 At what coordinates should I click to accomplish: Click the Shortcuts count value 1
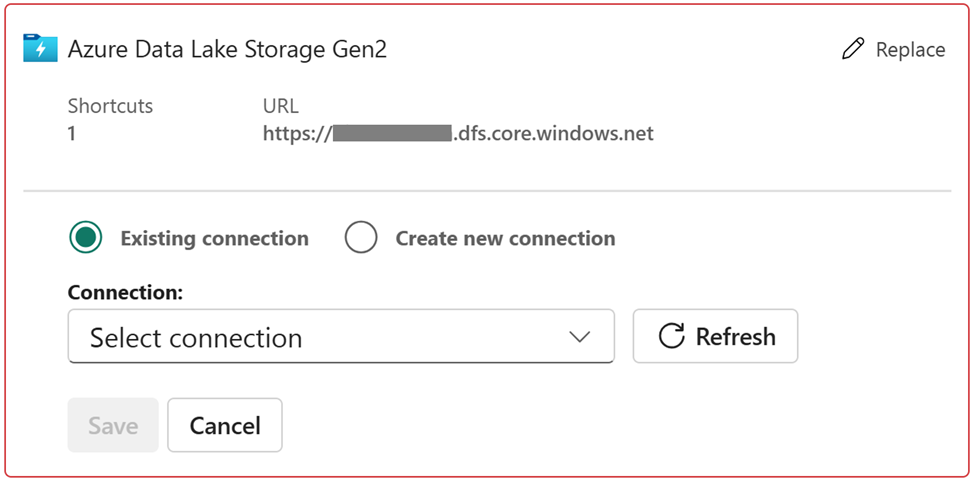click(x=72, y=134)
